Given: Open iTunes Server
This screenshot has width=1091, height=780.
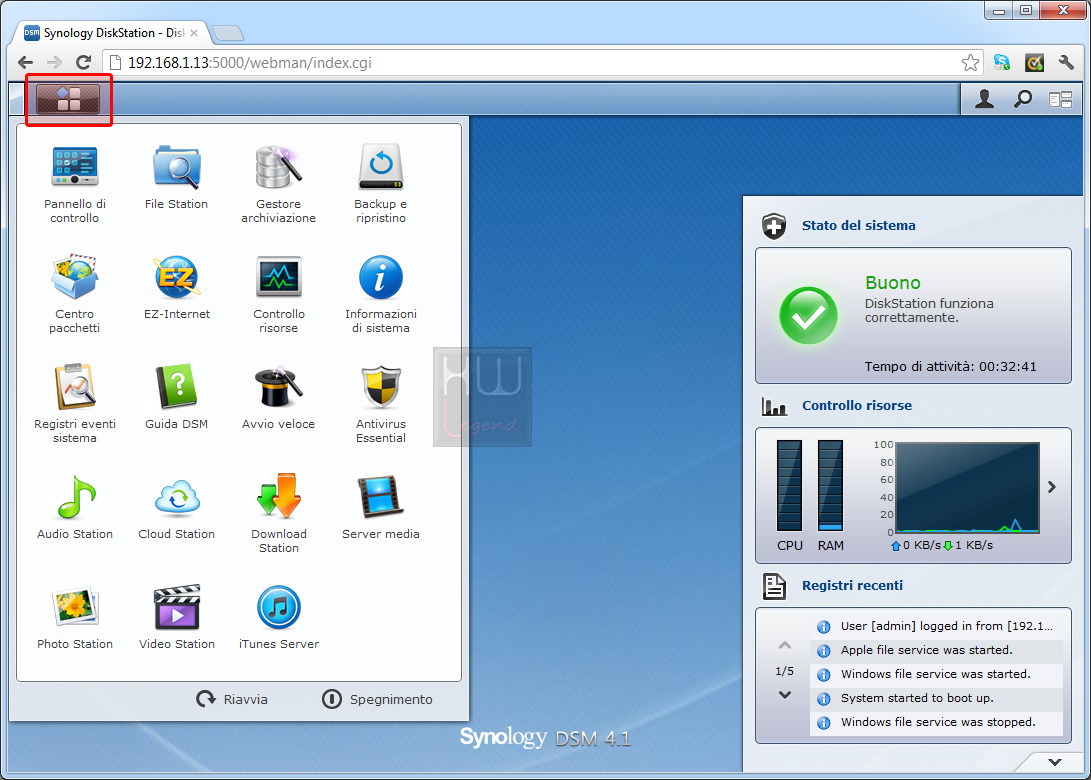Looking at the screenshot, I should 278,616.
